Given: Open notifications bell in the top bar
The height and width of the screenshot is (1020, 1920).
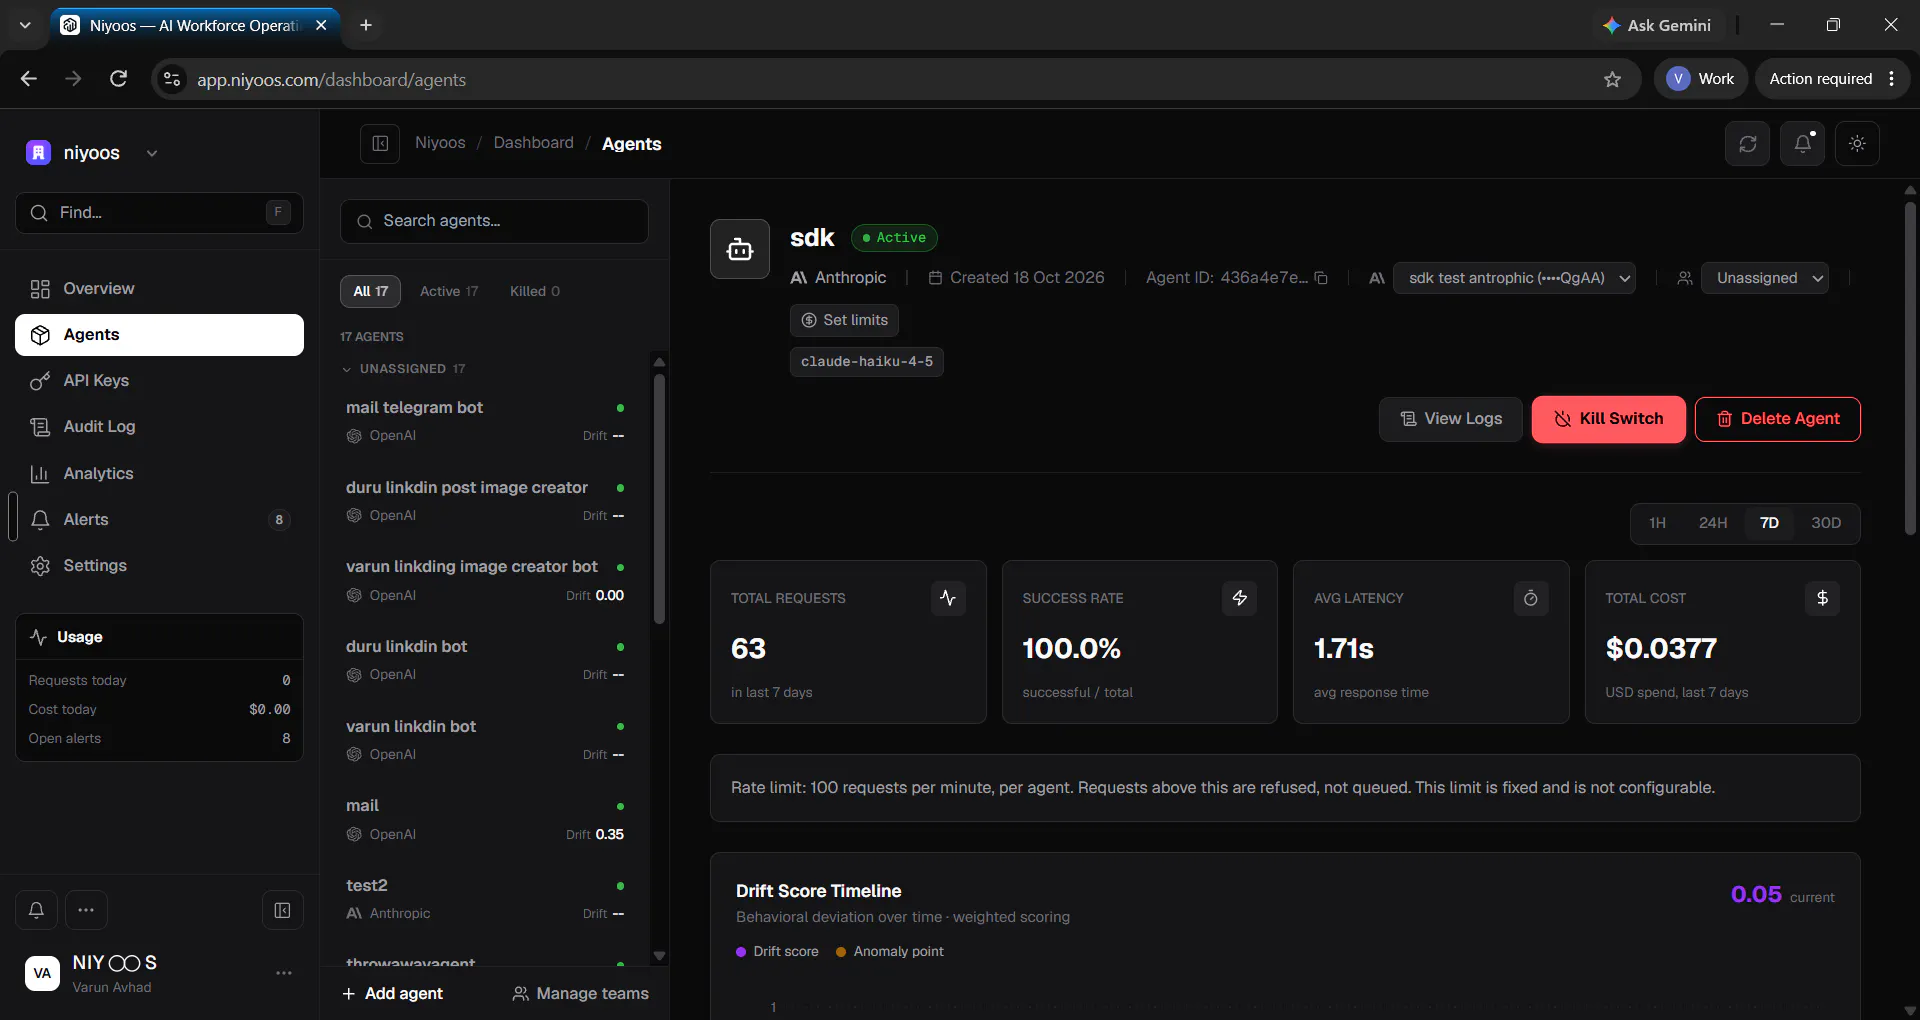Looking at the screenshot, I should (x=1802, y=144).
